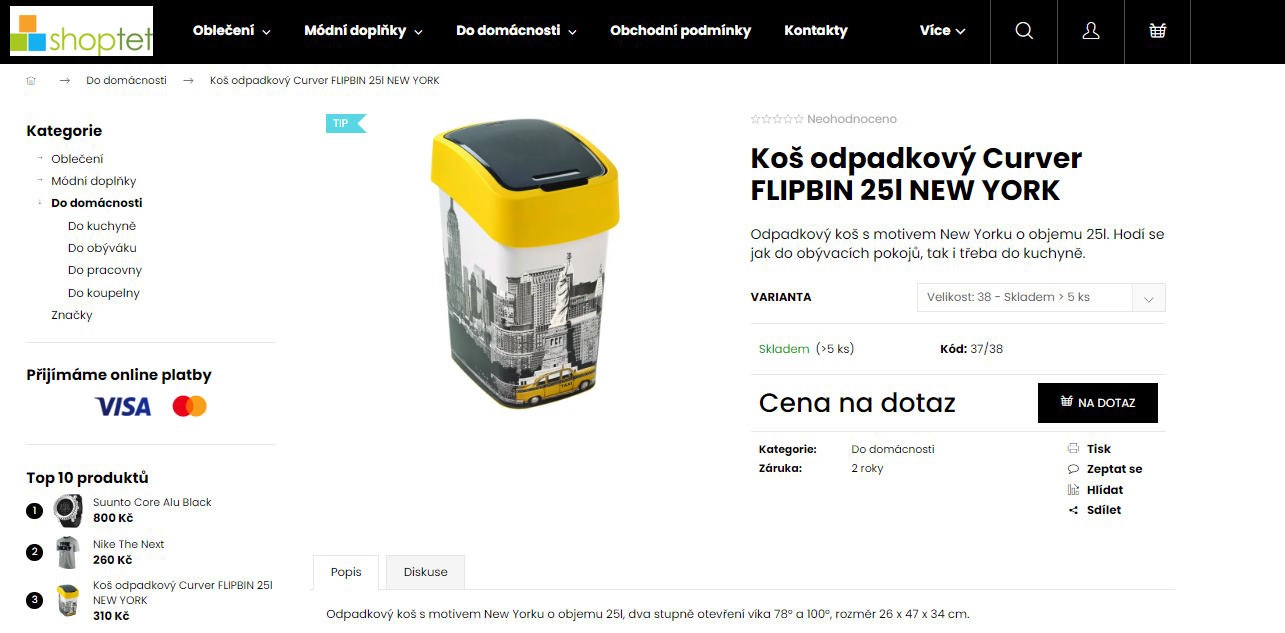Open Suunto Core Alu Black thumbnail
The height and width of the screenshot is (633, 1285).
point(68,511)
